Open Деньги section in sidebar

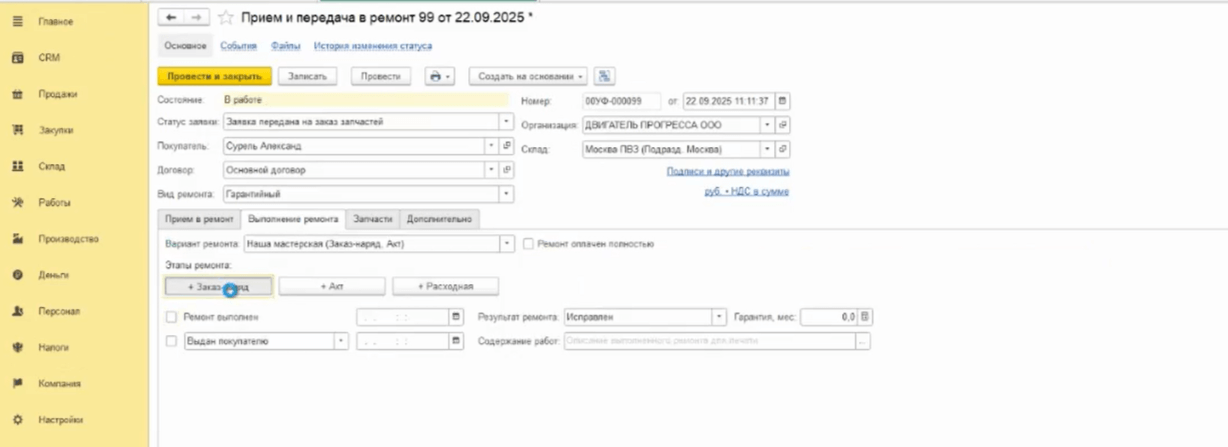[x=53, y=275]
